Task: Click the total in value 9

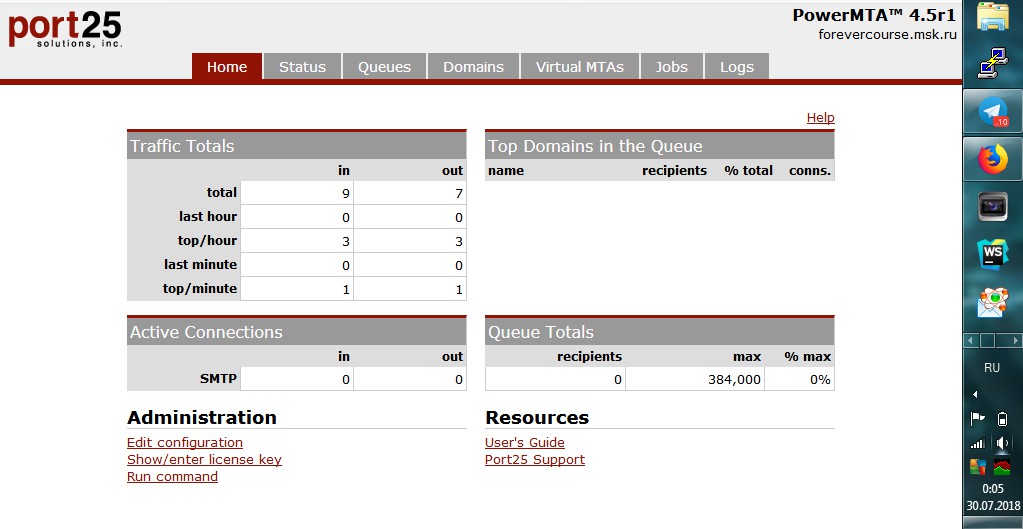Action: [x=346, y=193]
